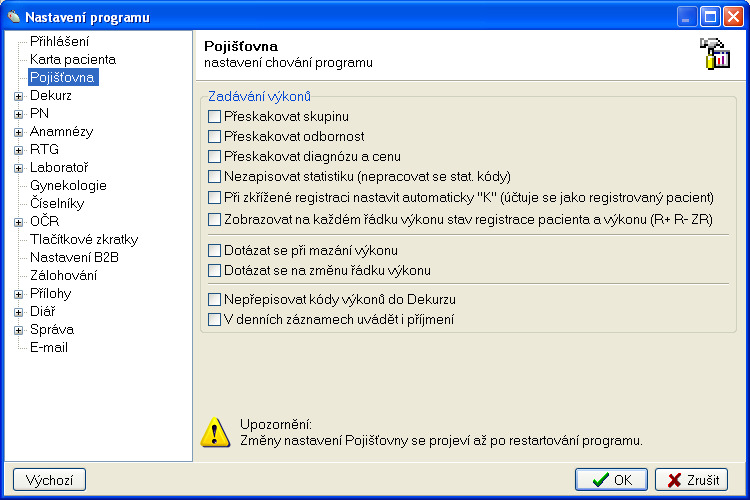The image size is (750, 500).
Task: Tick V denních záznamech uvádět i příjmení
Action: point(214,319)
